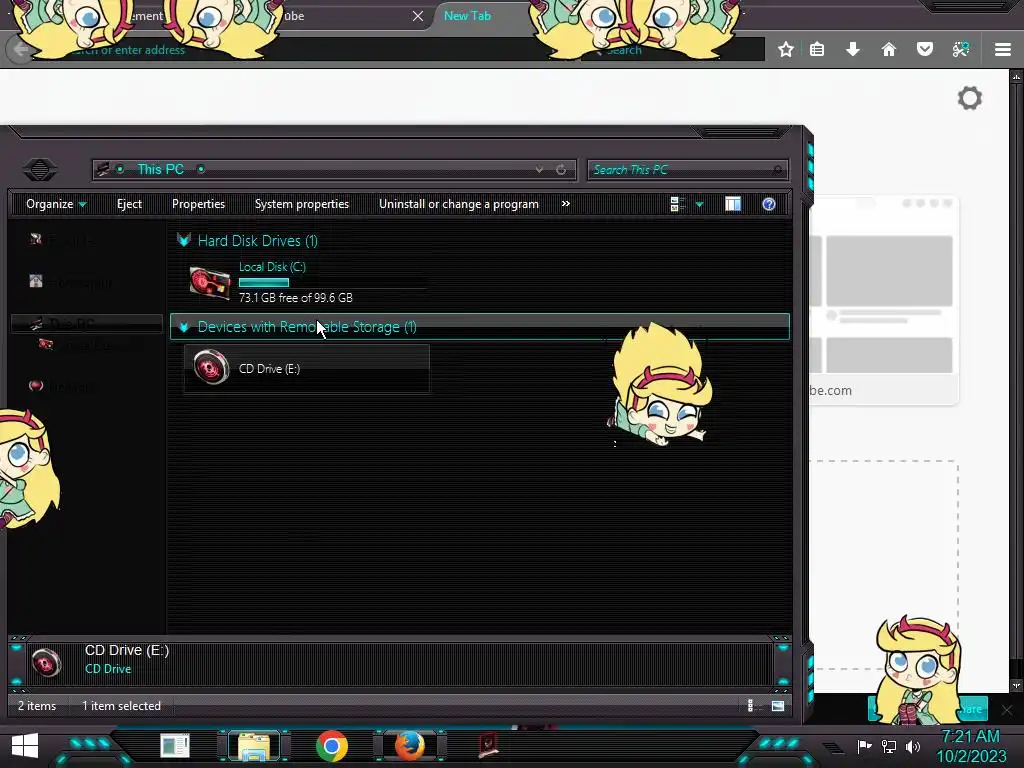Open the red app on the taskbar
Screen dimensions: 1024x768
[x=488, y=745]
